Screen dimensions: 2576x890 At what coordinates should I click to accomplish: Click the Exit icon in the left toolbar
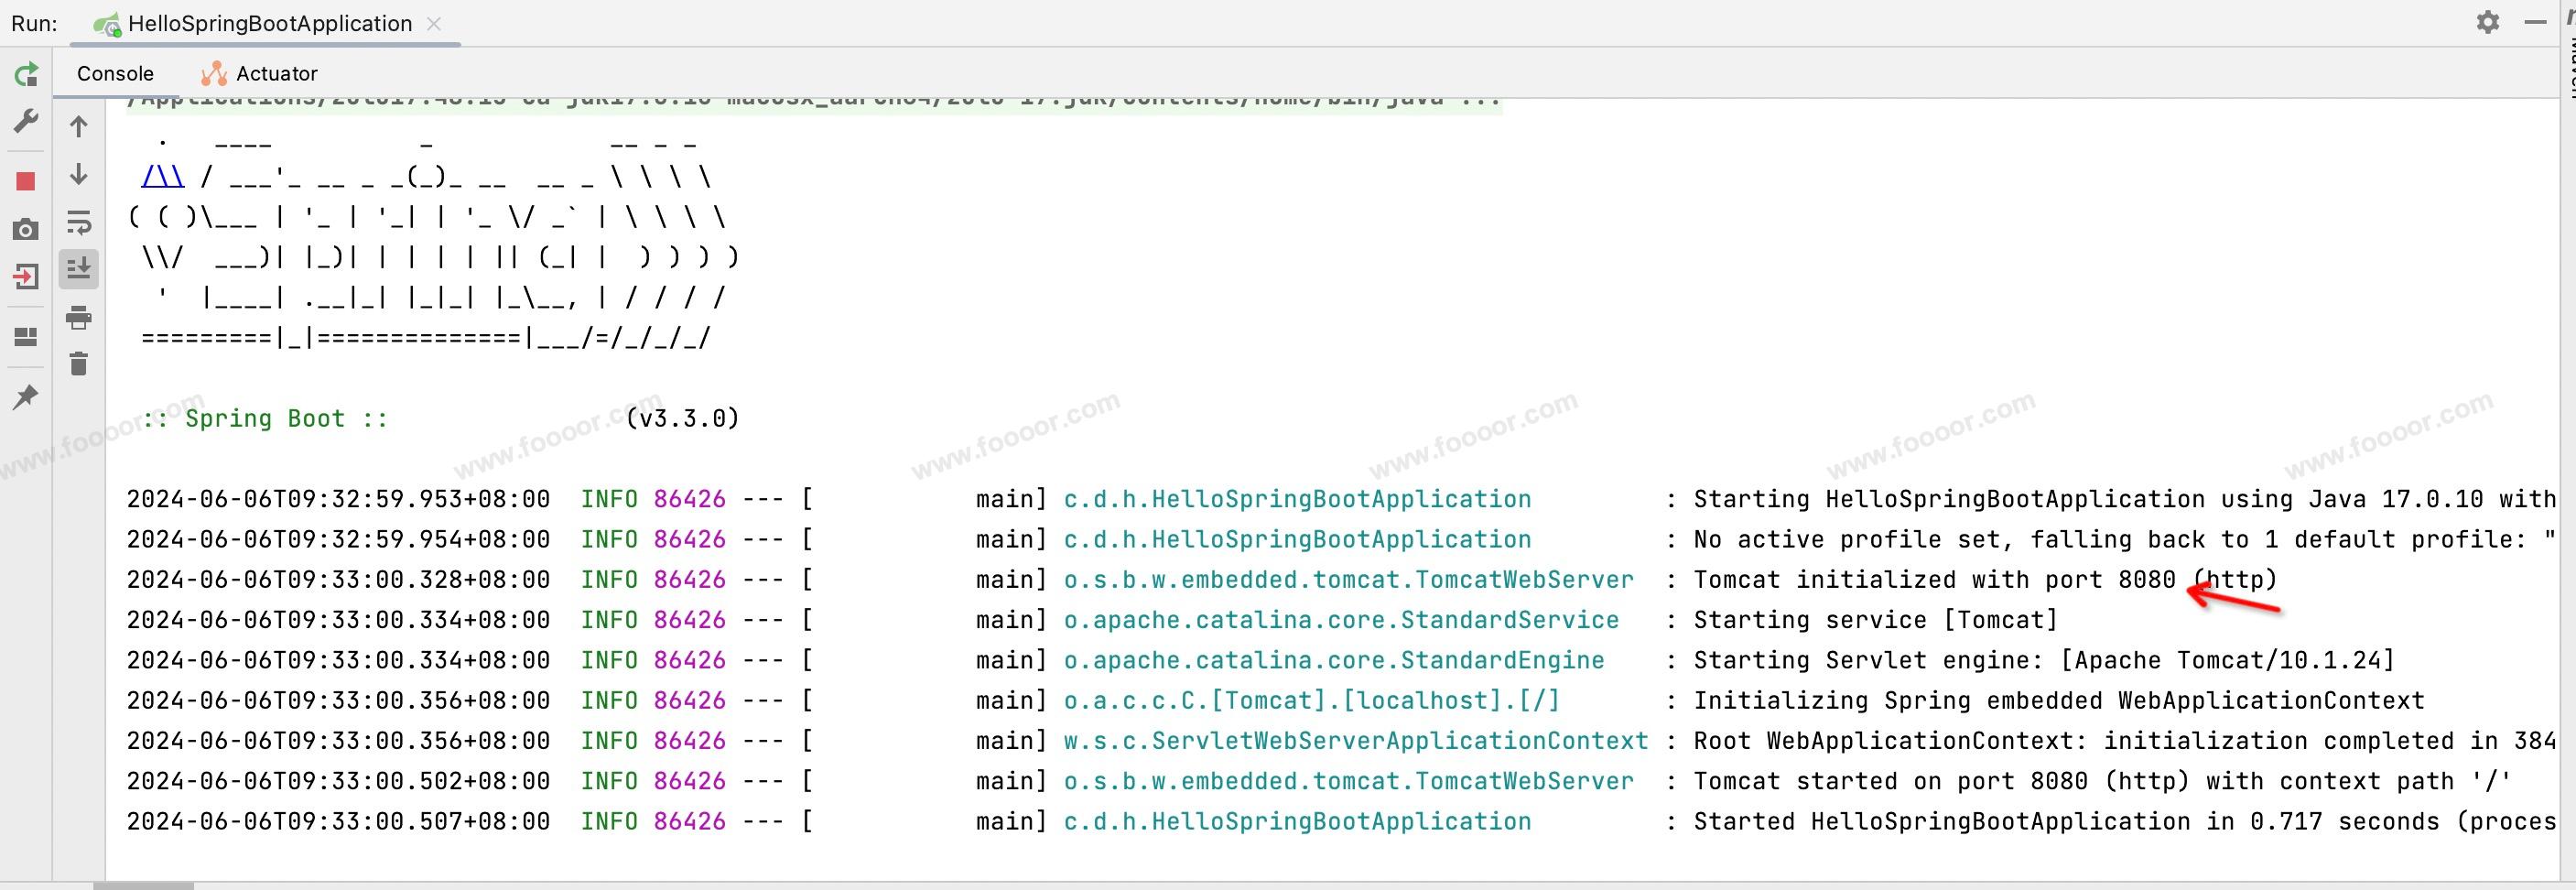pos(26,277)
